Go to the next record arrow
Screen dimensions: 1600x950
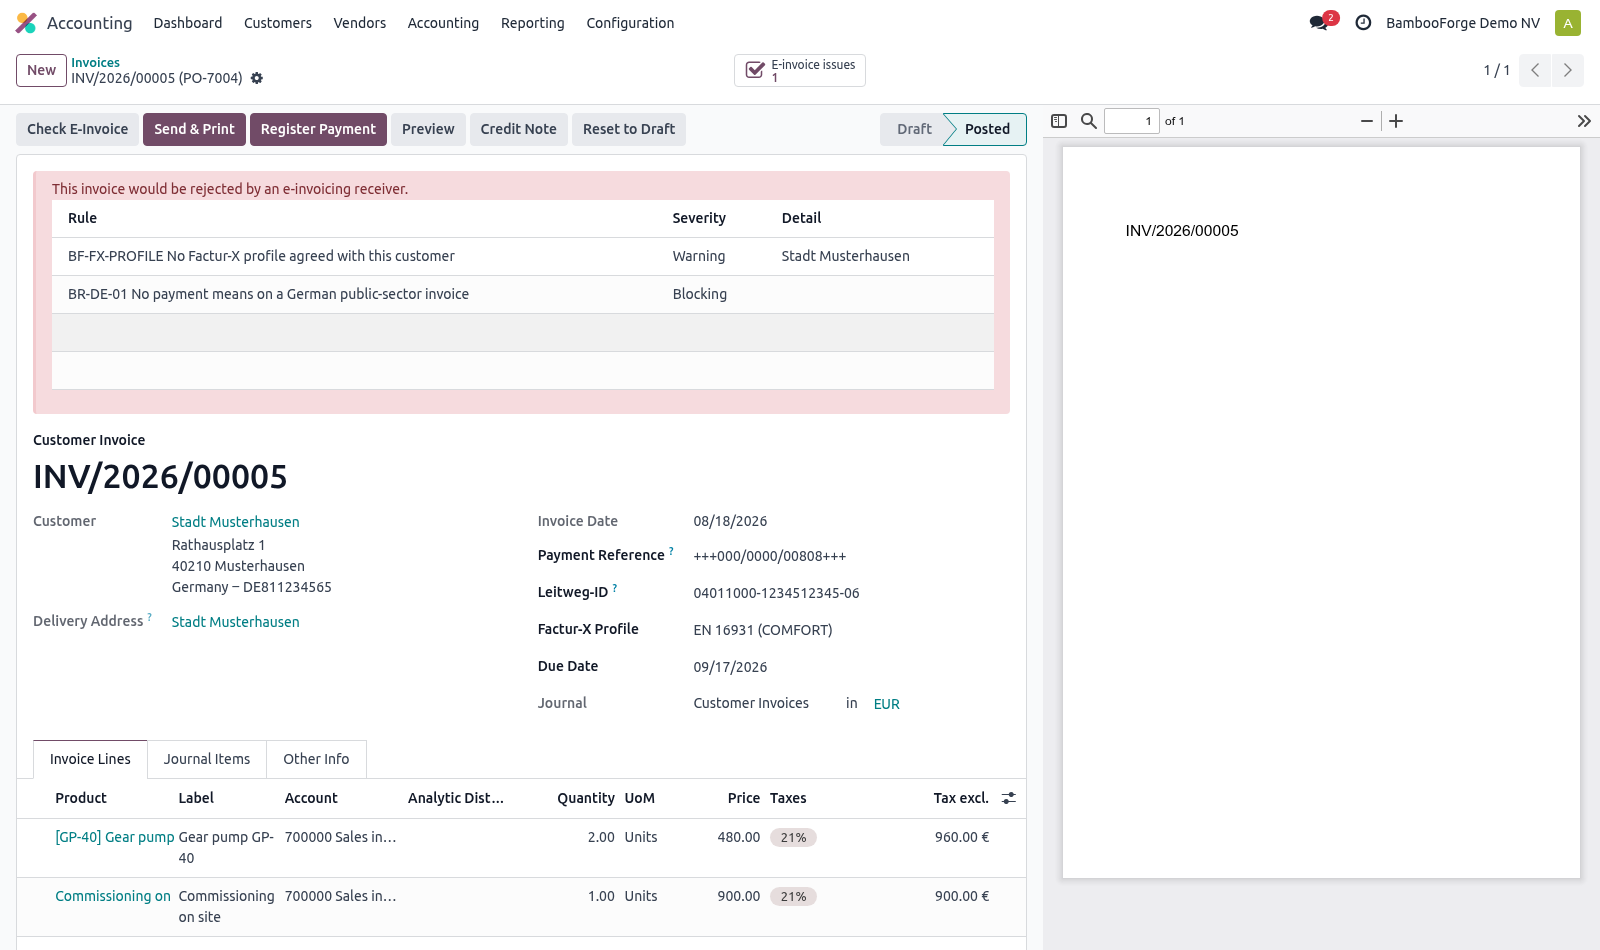pyautogui.click(x=1567, y=70)
